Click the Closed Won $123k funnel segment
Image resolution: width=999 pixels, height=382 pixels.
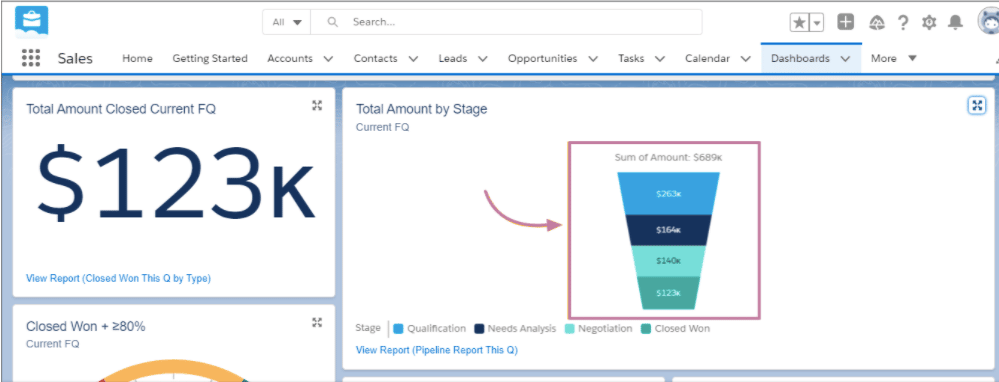[668, 293]
